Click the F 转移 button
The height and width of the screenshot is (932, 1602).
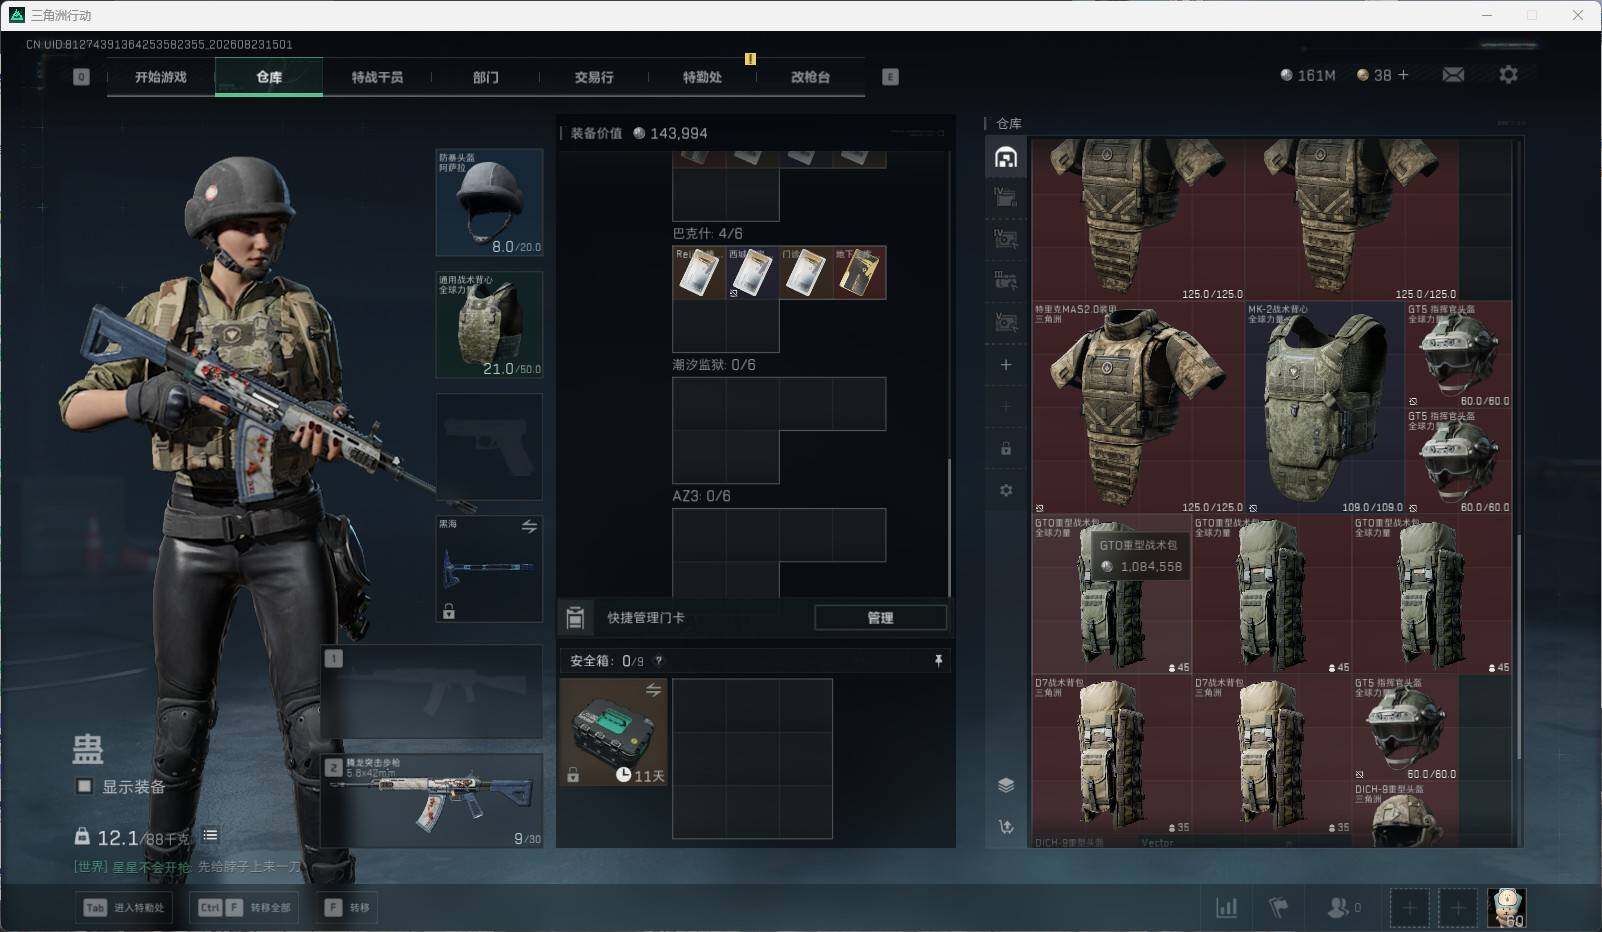[347, 908]
